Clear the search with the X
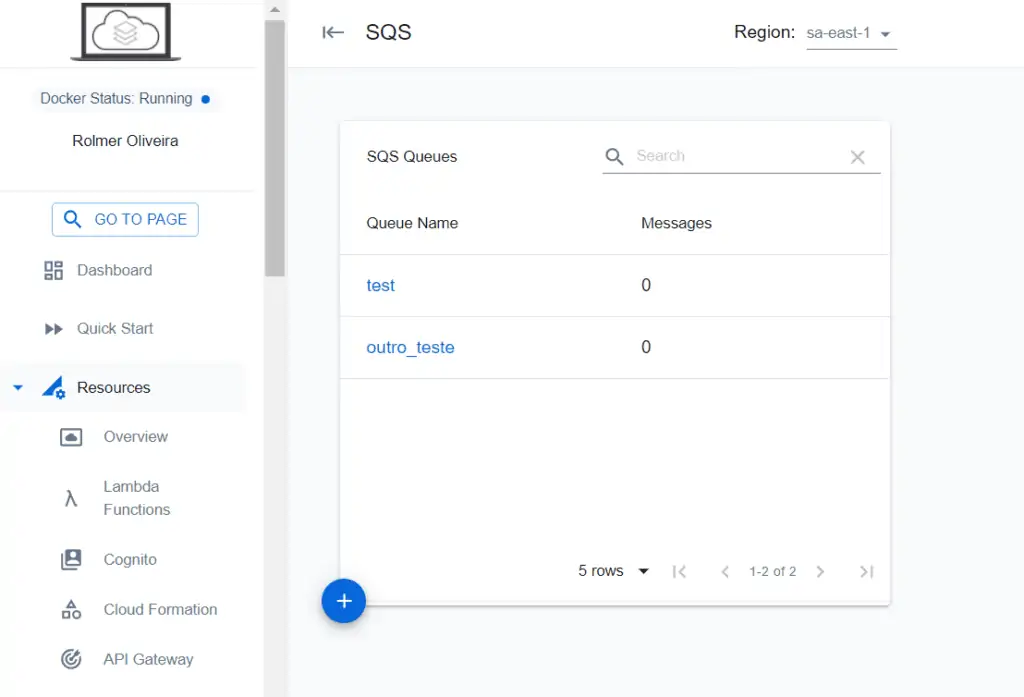The width and height of the screenshot is (1024, 697). [857, 157]
